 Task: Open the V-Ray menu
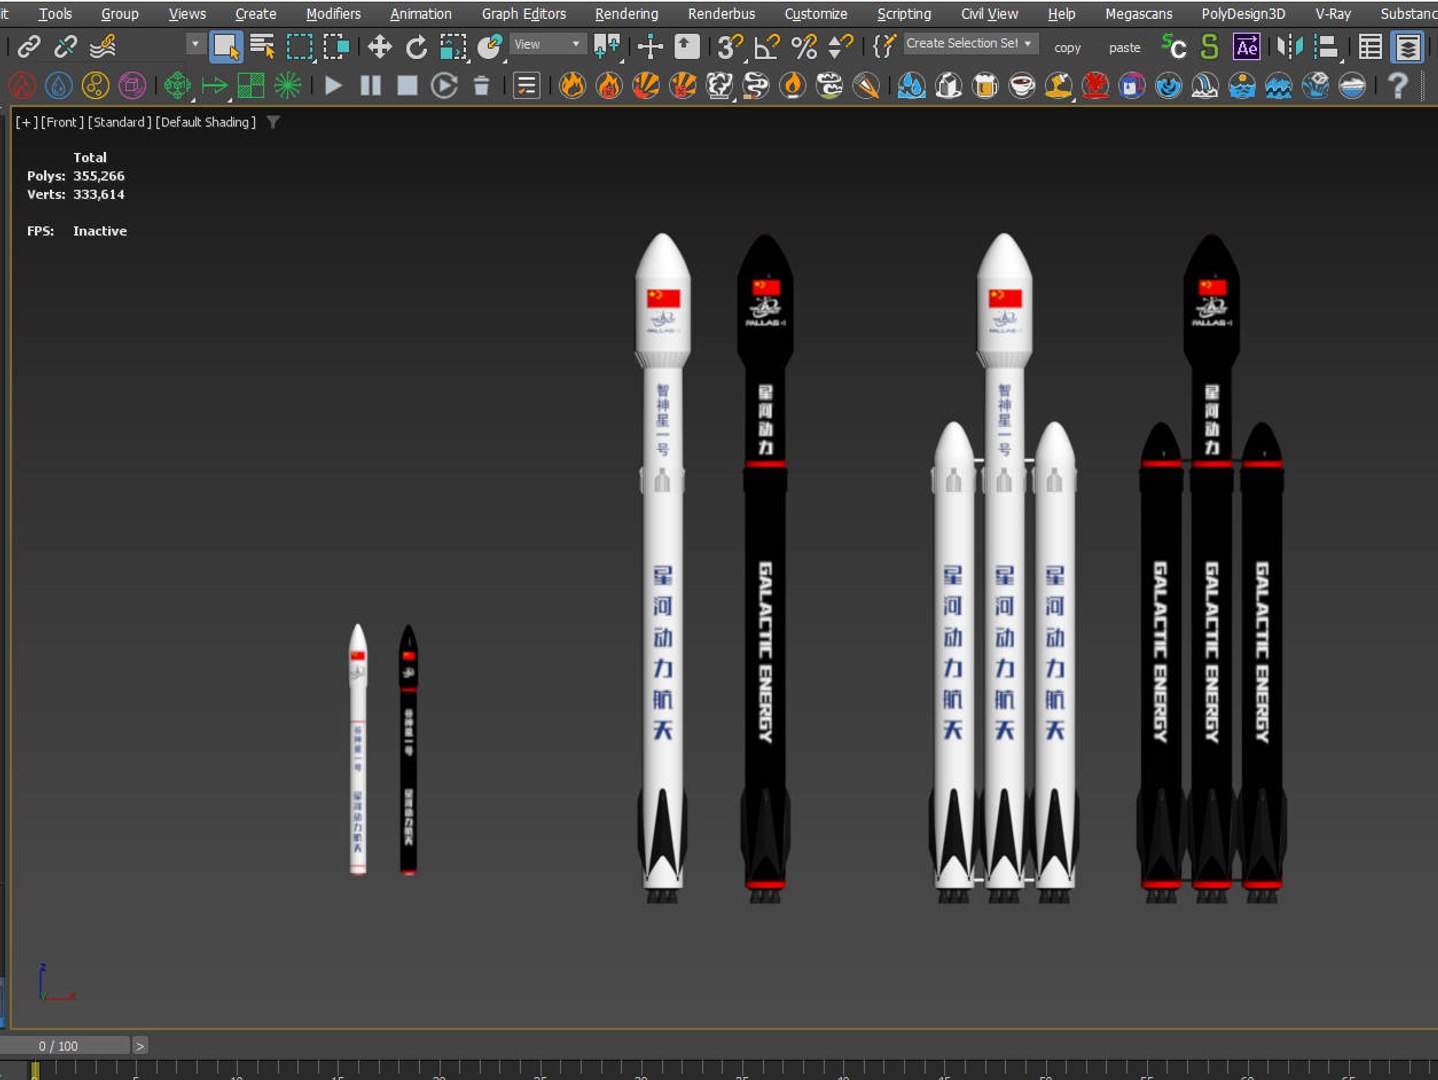1333,14
